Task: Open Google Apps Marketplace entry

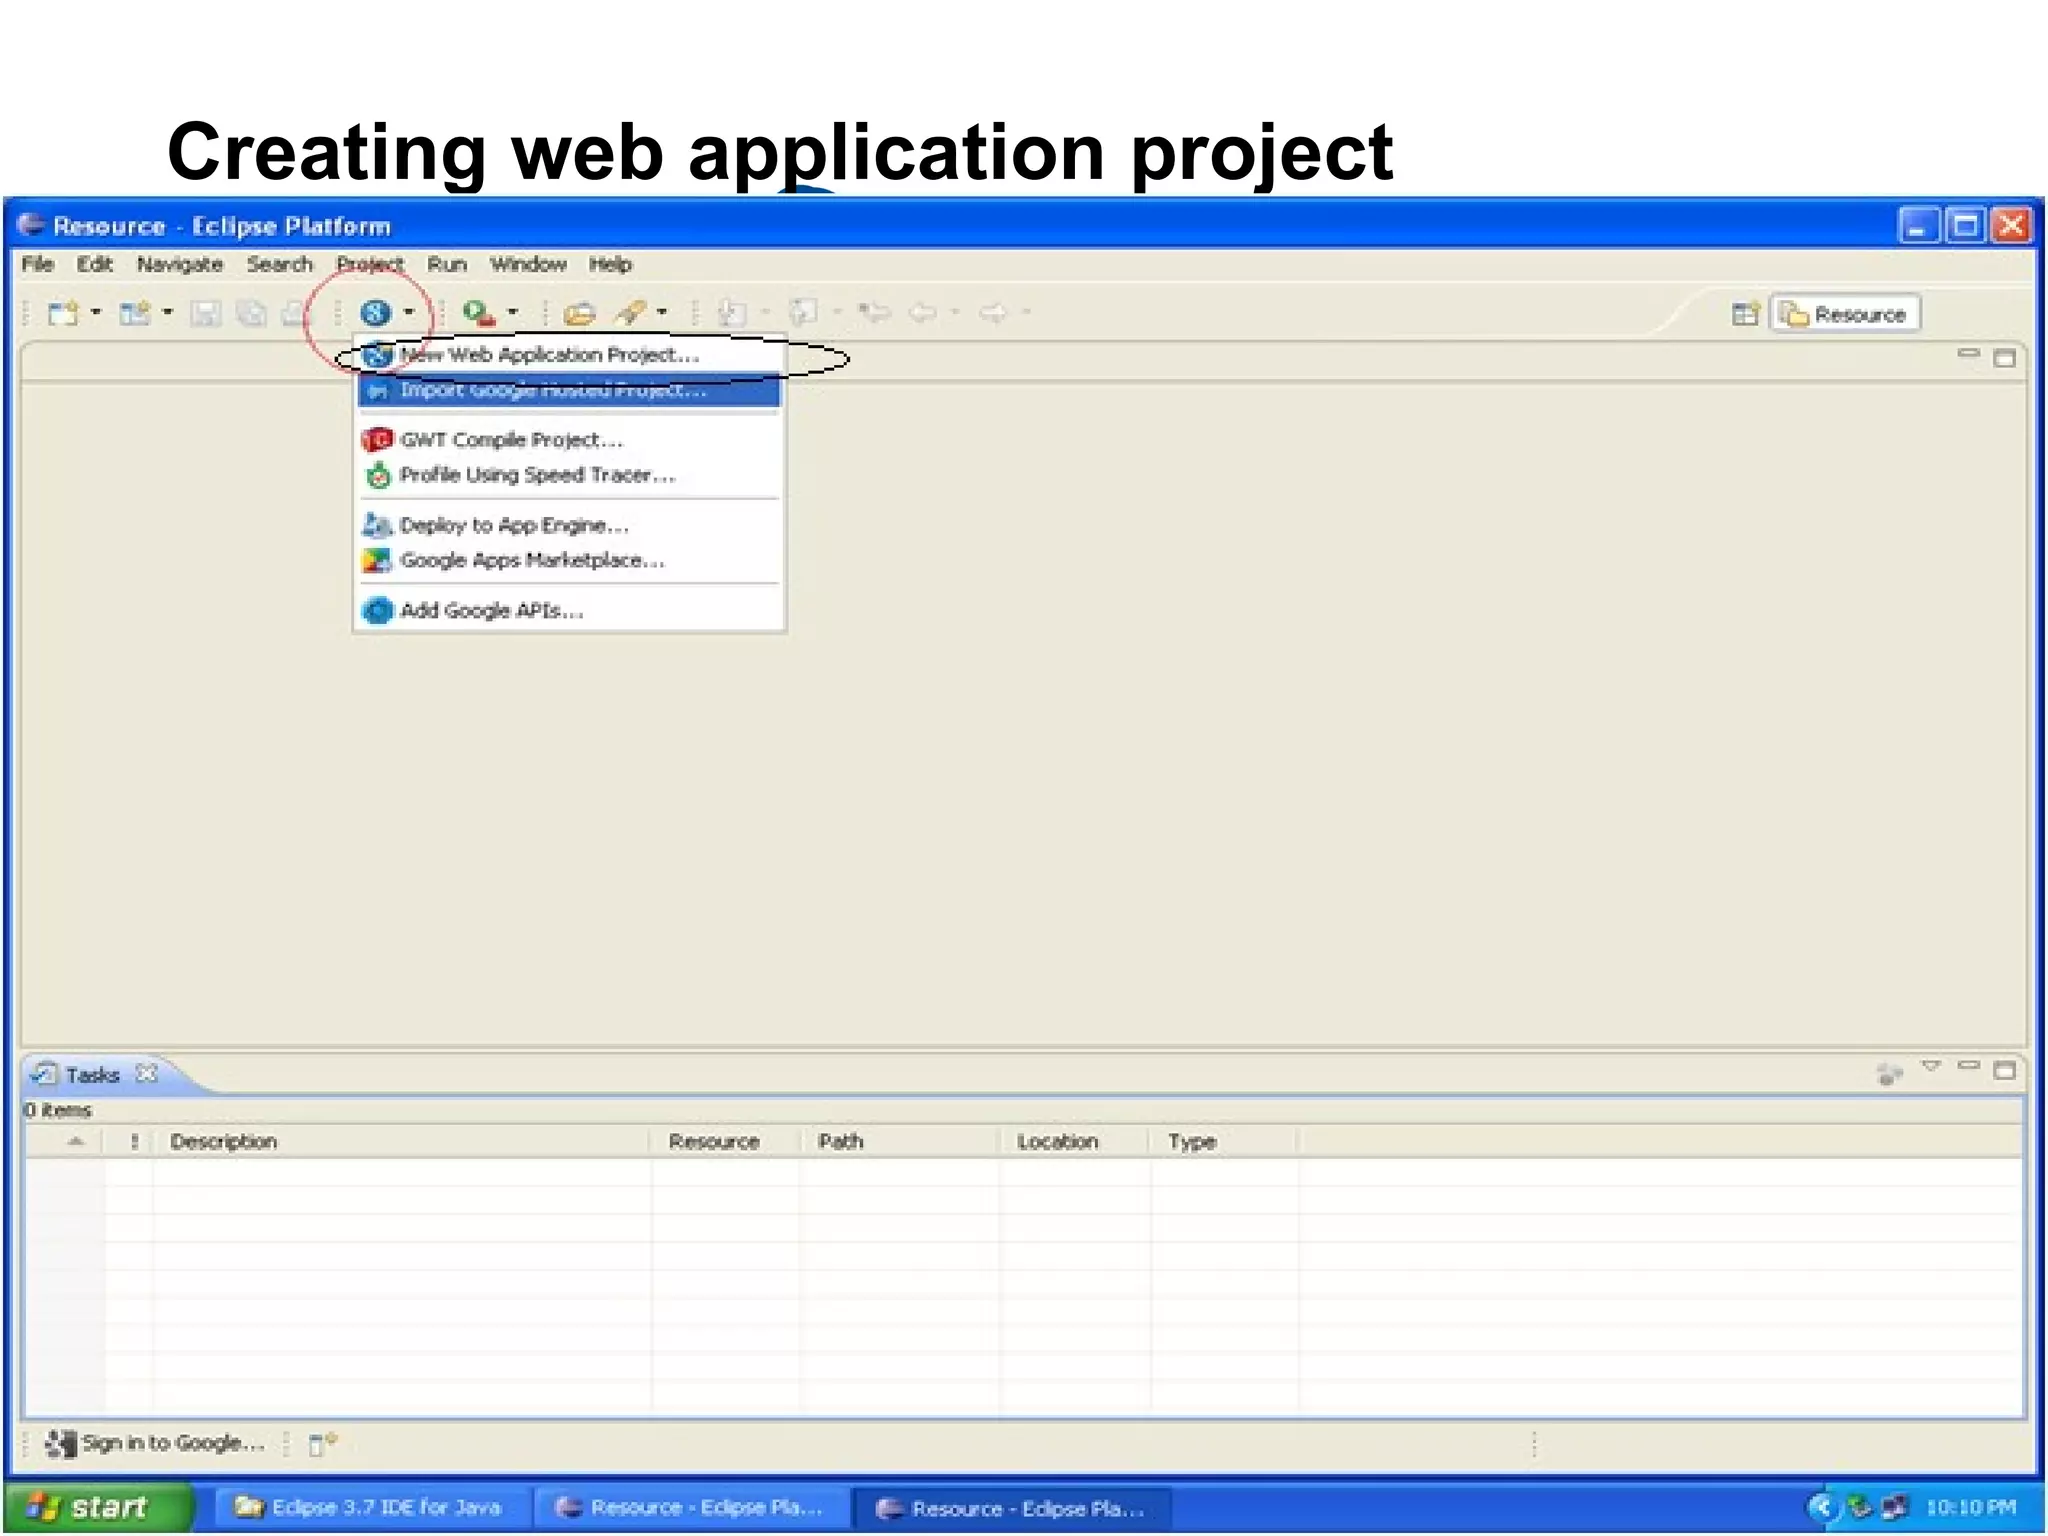Action: [568, 560]
